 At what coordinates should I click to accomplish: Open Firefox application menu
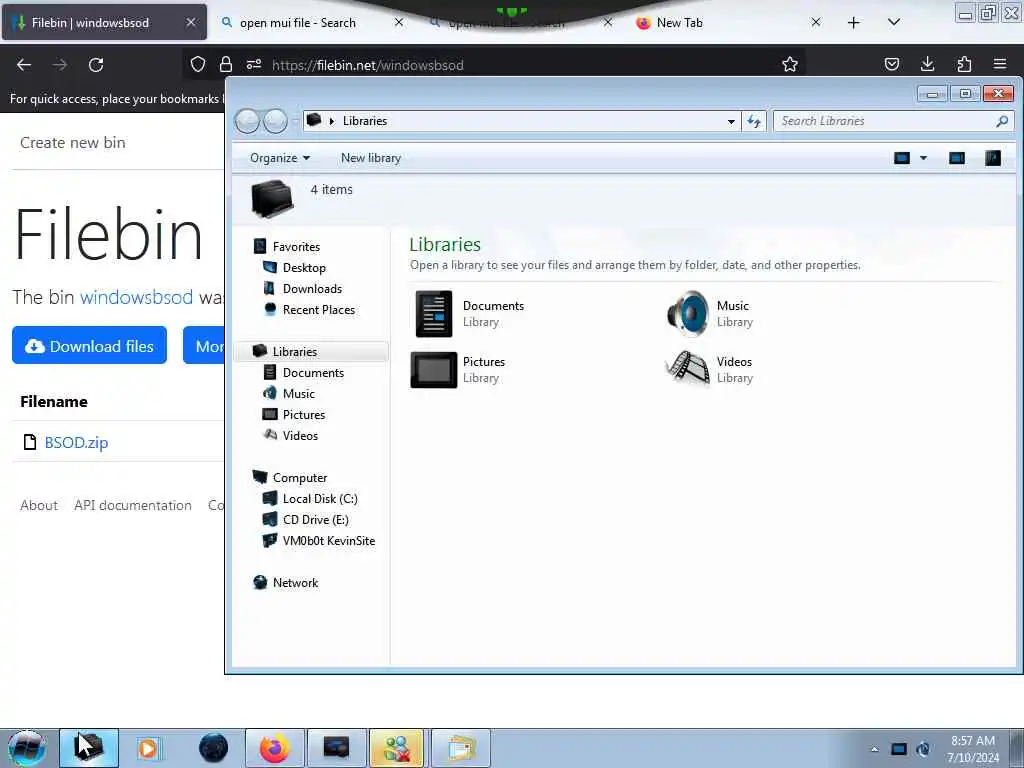pos(1000,64)
